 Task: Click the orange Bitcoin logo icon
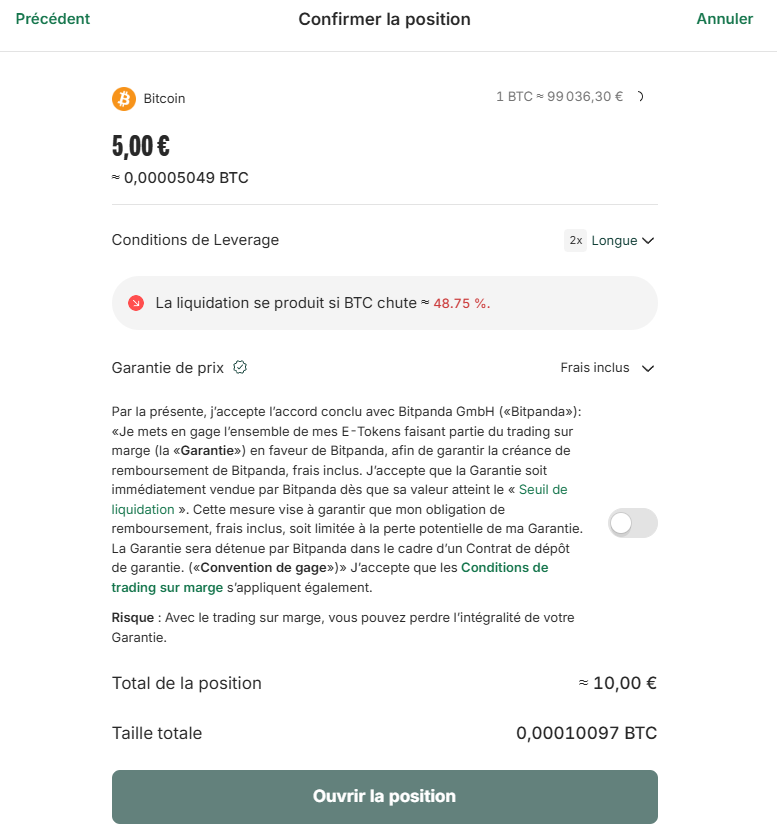(122, 98)
